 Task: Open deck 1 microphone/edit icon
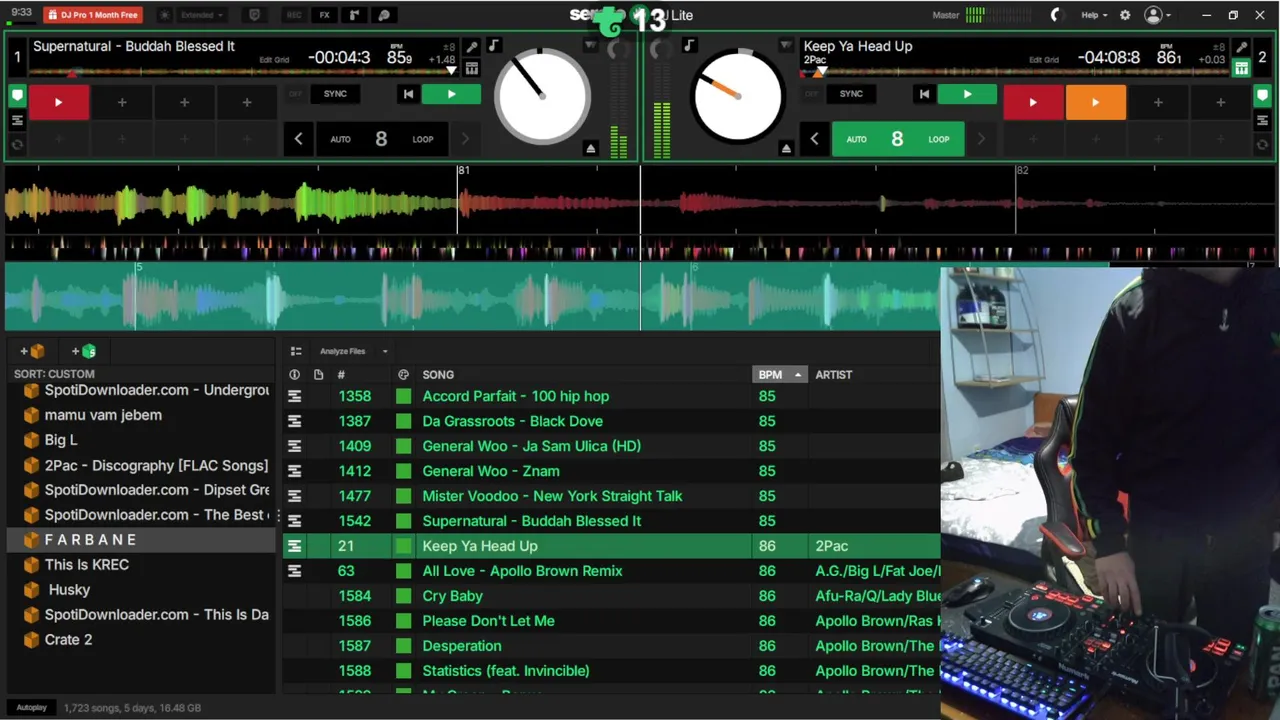tap(471, 47)
